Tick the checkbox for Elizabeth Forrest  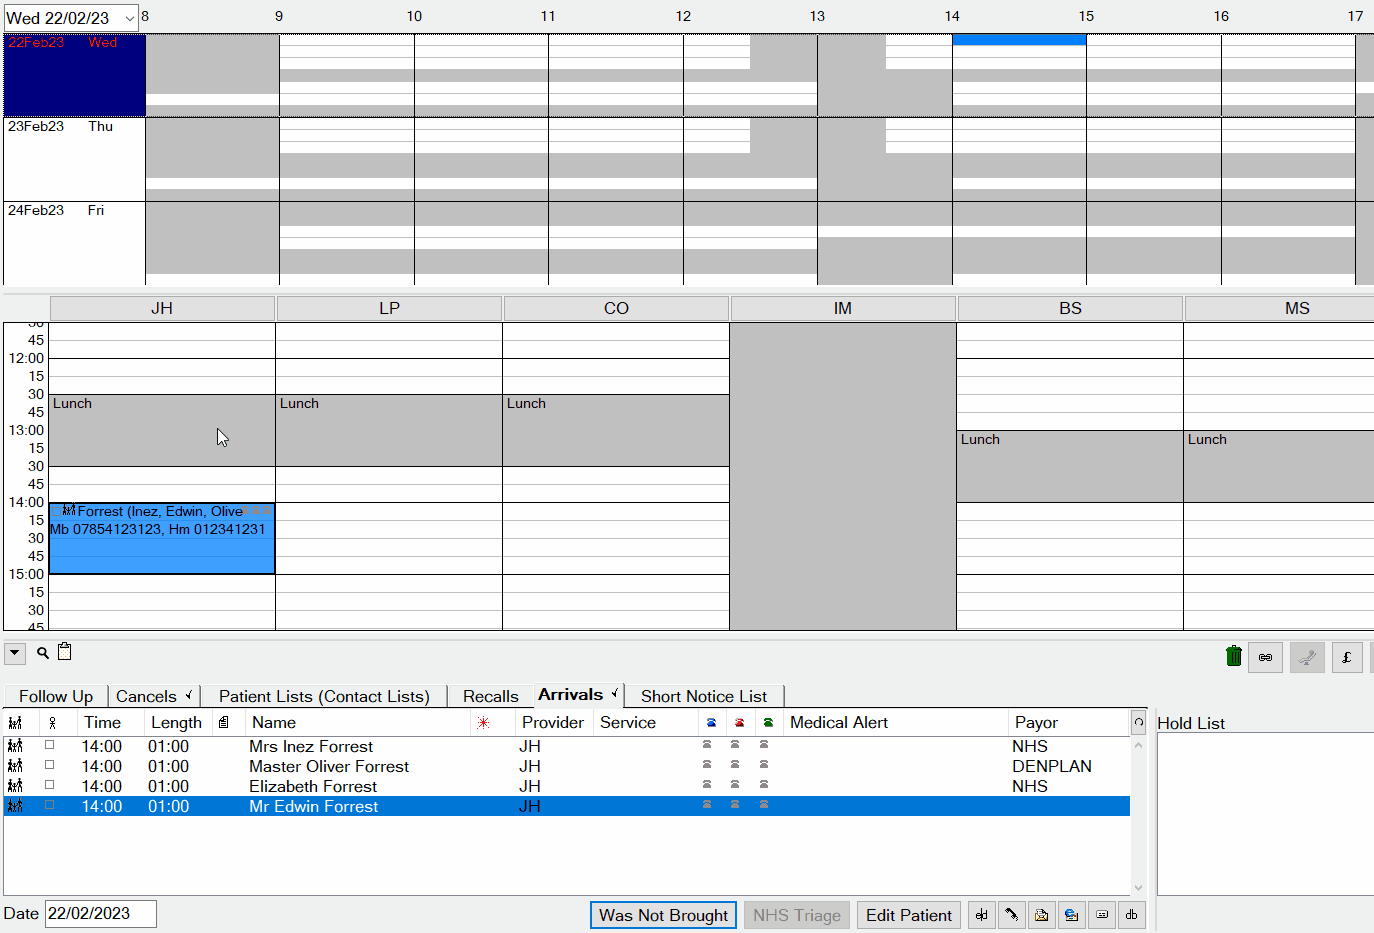click(50, 786)
